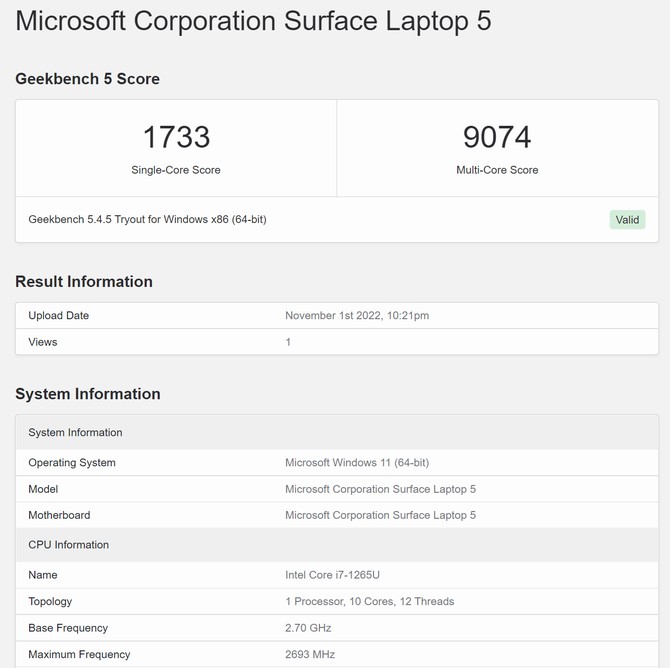The image size is (670, 668).
Task: Select the Views count value 1
Action: coord(288,342)
